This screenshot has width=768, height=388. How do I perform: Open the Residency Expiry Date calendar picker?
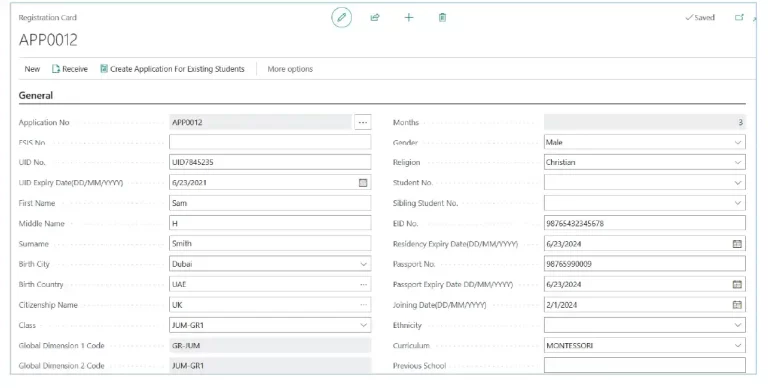(x=737, y=244)
